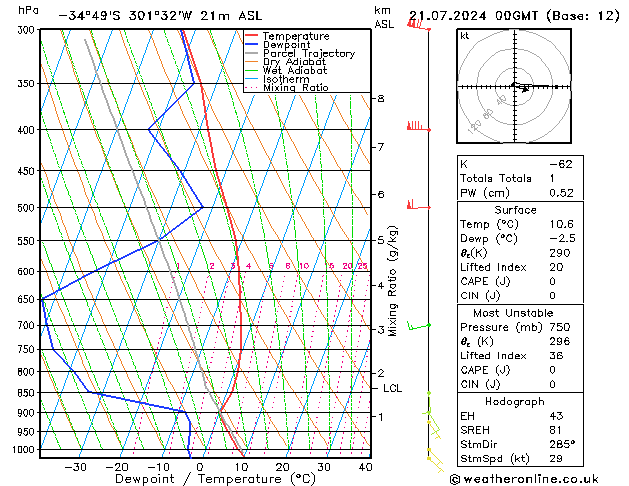Screen dimensions: 629x486
Task: Select the 'Wet Adiabat' legend label
Action: tap(295, 71)
